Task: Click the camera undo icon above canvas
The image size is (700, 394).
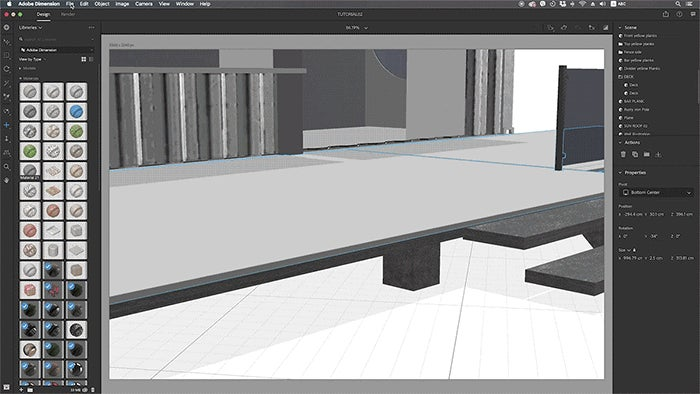Action: (x=564, y=28)
